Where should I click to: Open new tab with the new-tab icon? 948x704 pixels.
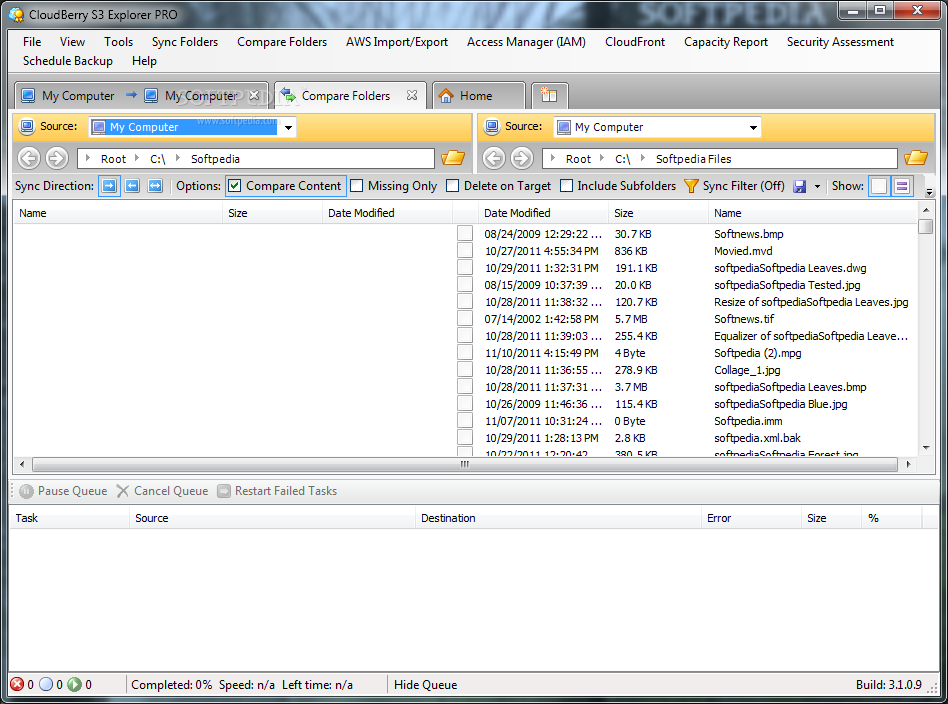(x=549, y=95)
